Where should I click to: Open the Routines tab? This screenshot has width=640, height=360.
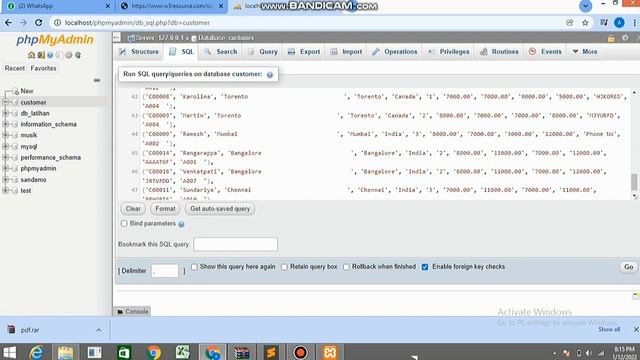(499, 52)
